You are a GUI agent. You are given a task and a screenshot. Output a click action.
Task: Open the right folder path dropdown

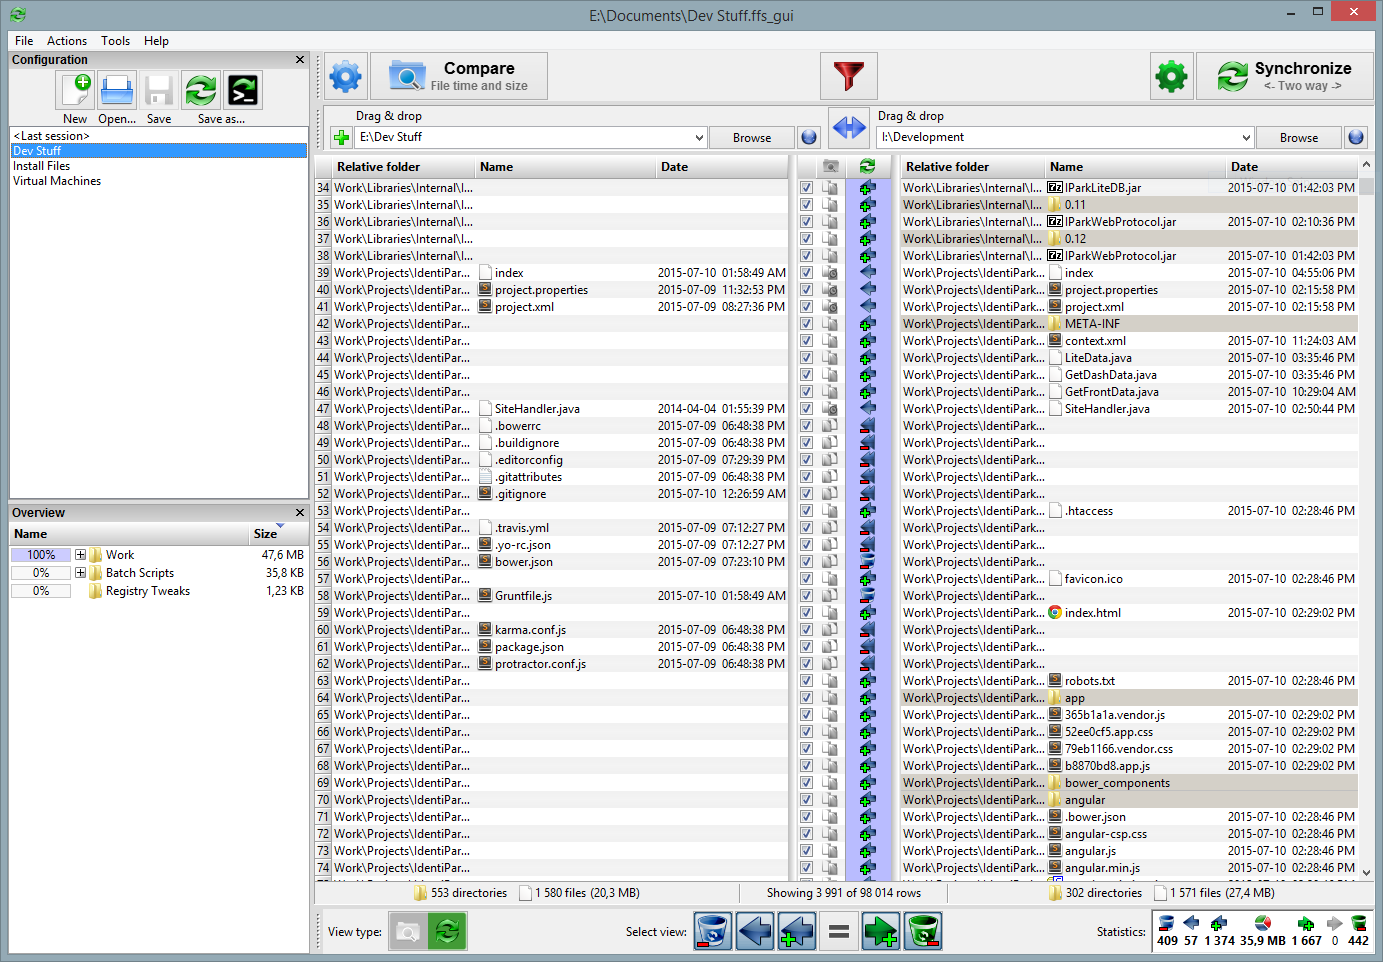tap(1245, 137)
